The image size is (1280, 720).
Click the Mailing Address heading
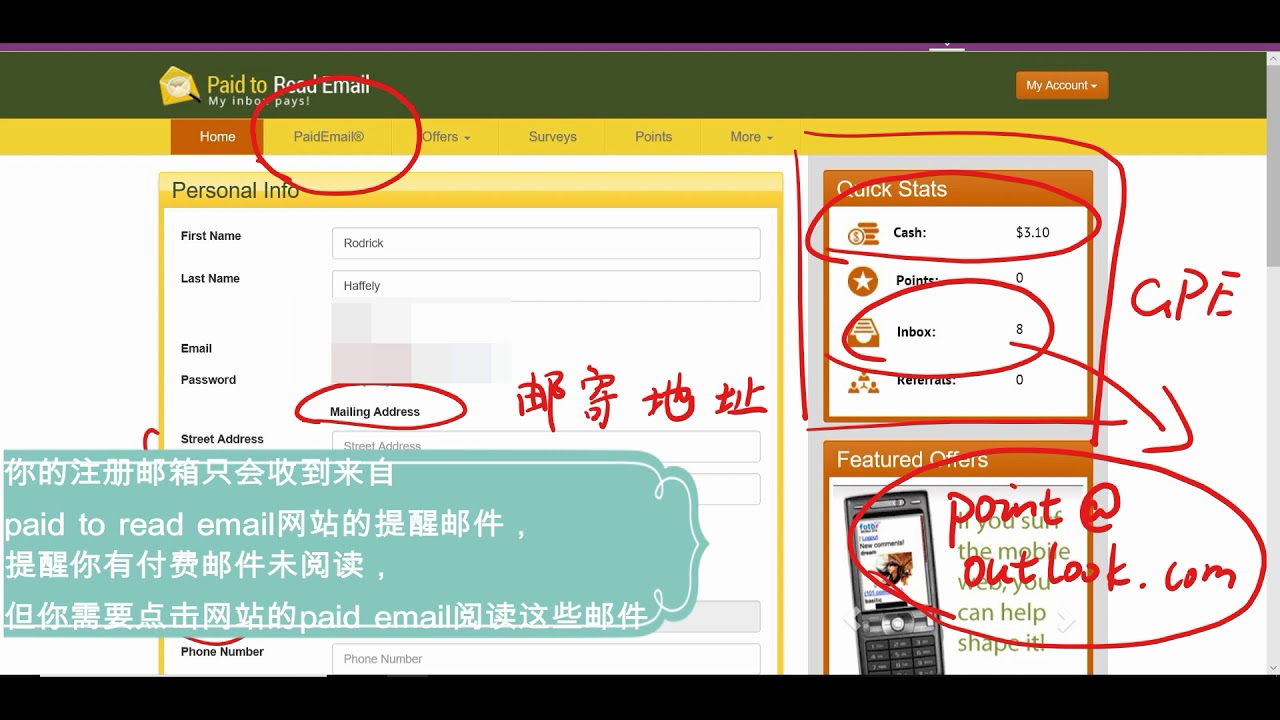[375, 412]
